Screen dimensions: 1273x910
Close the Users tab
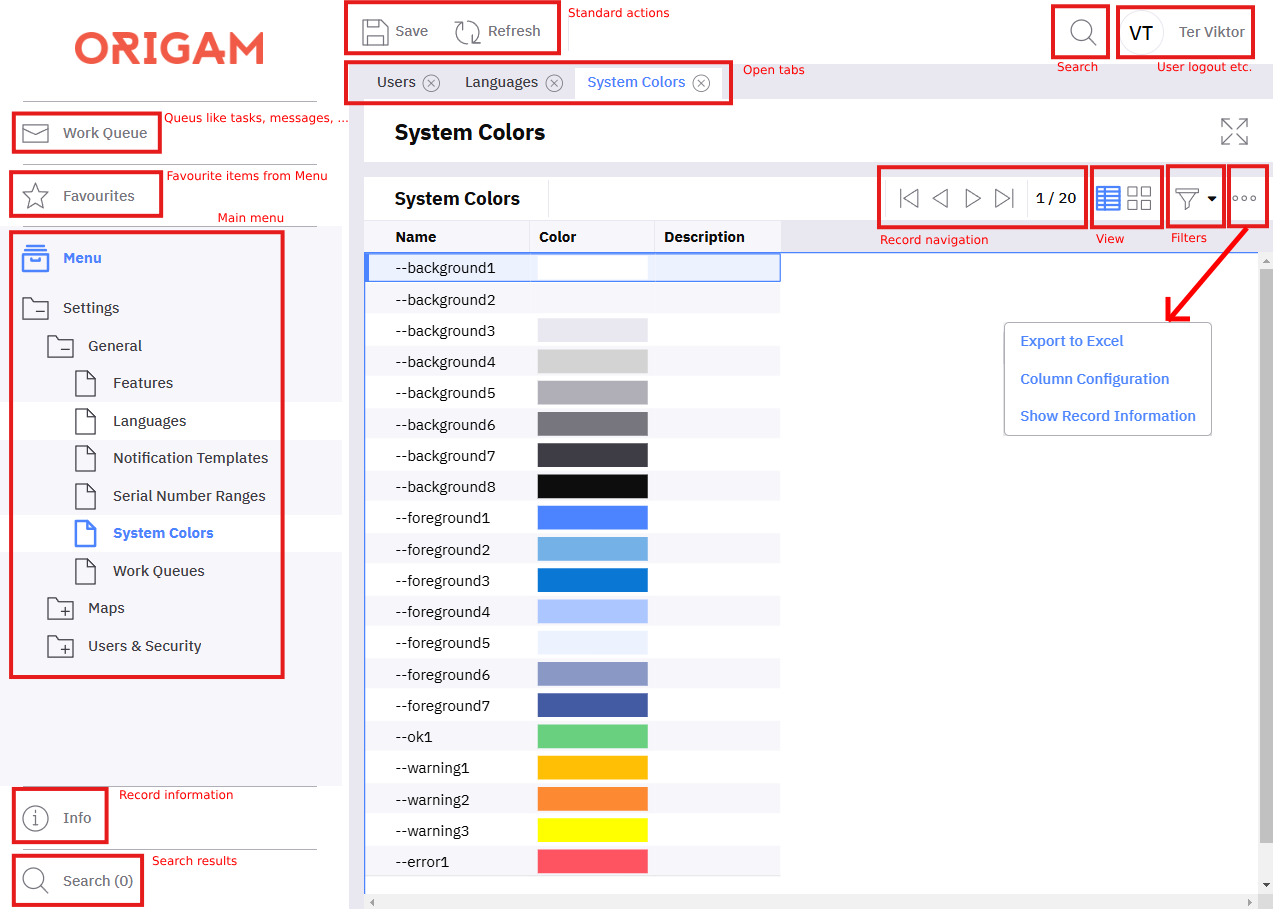[431, 83]
